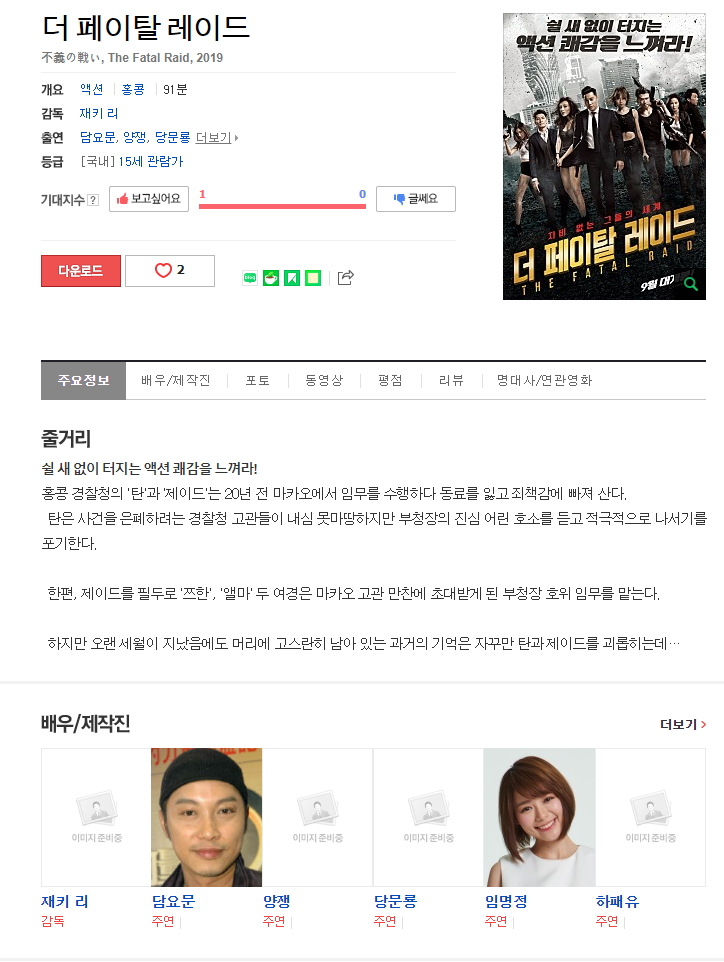Share to Naver Cafe with the cup icon
Screen dimensions: 724x962
pos(271,278)
